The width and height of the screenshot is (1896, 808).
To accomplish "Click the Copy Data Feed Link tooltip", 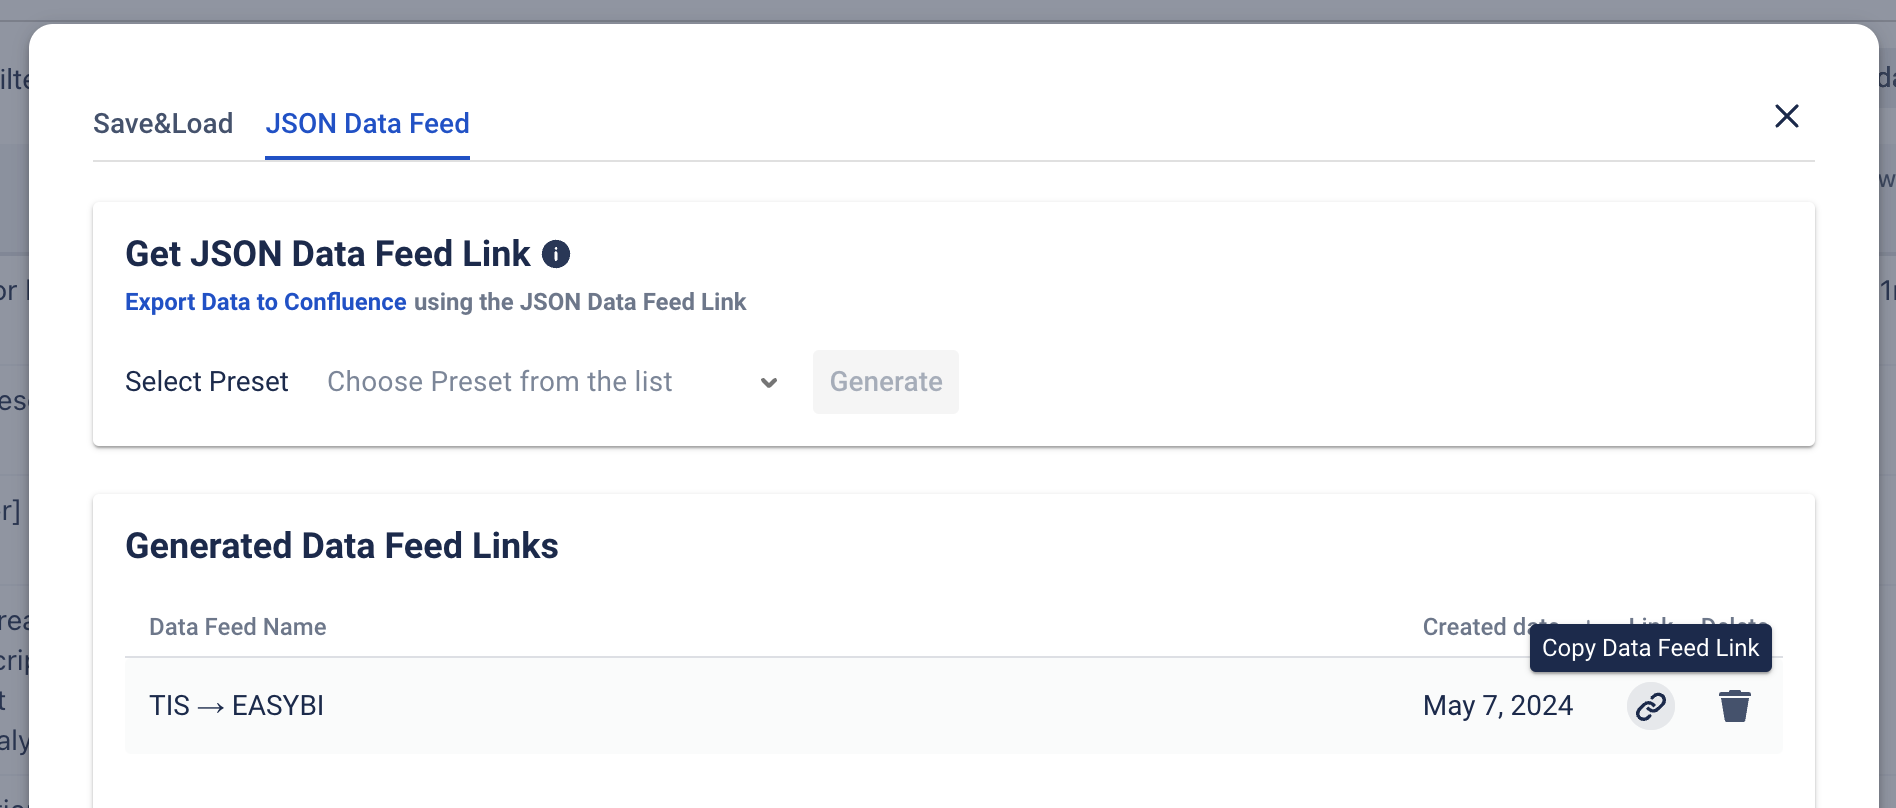I will [1649, 648].
